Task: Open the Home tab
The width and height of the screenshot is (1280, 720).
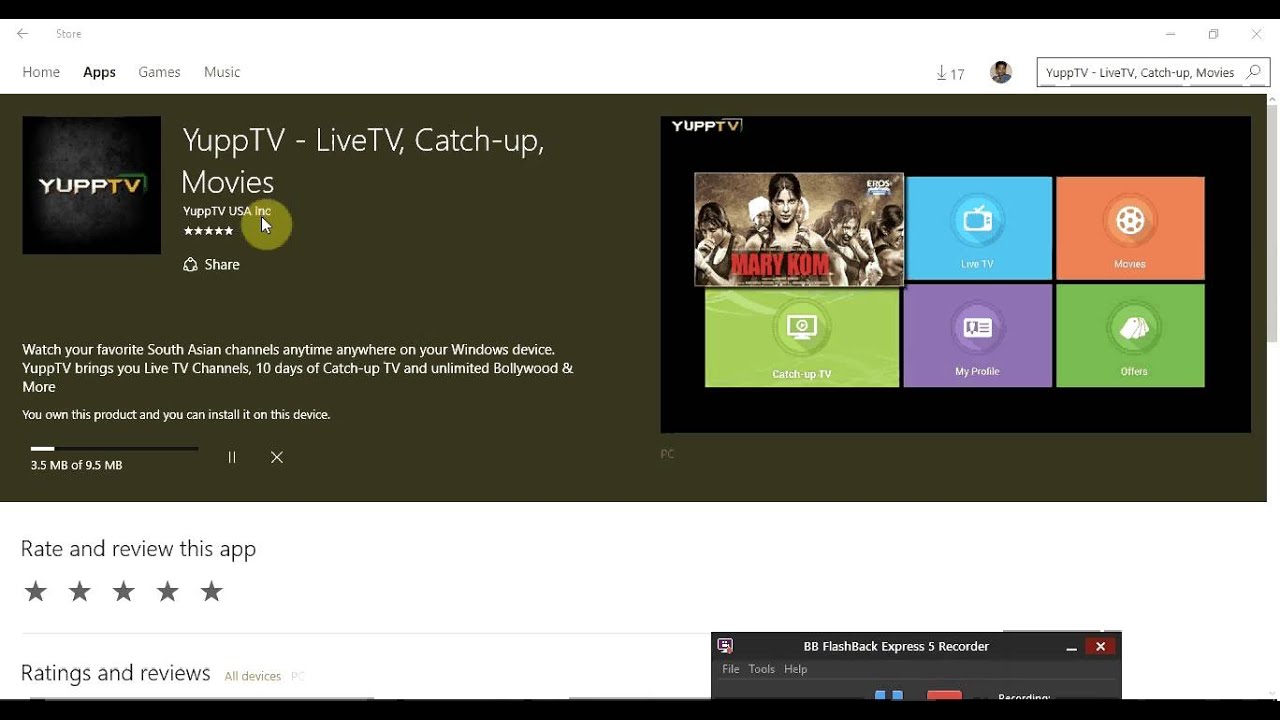Action: pos(41,72)
